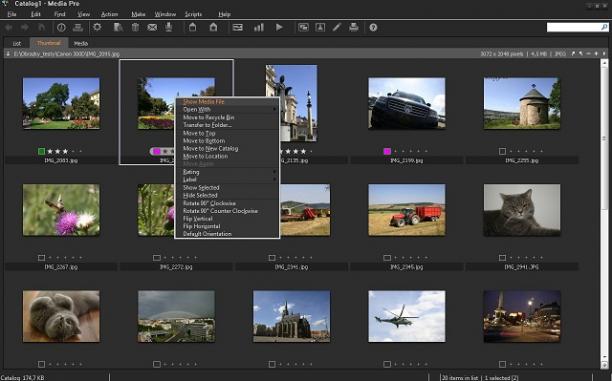This screenshot has height=381, width=612.
Task: Click the Back arrow in the toolbar
Action: tap(8, 27)
